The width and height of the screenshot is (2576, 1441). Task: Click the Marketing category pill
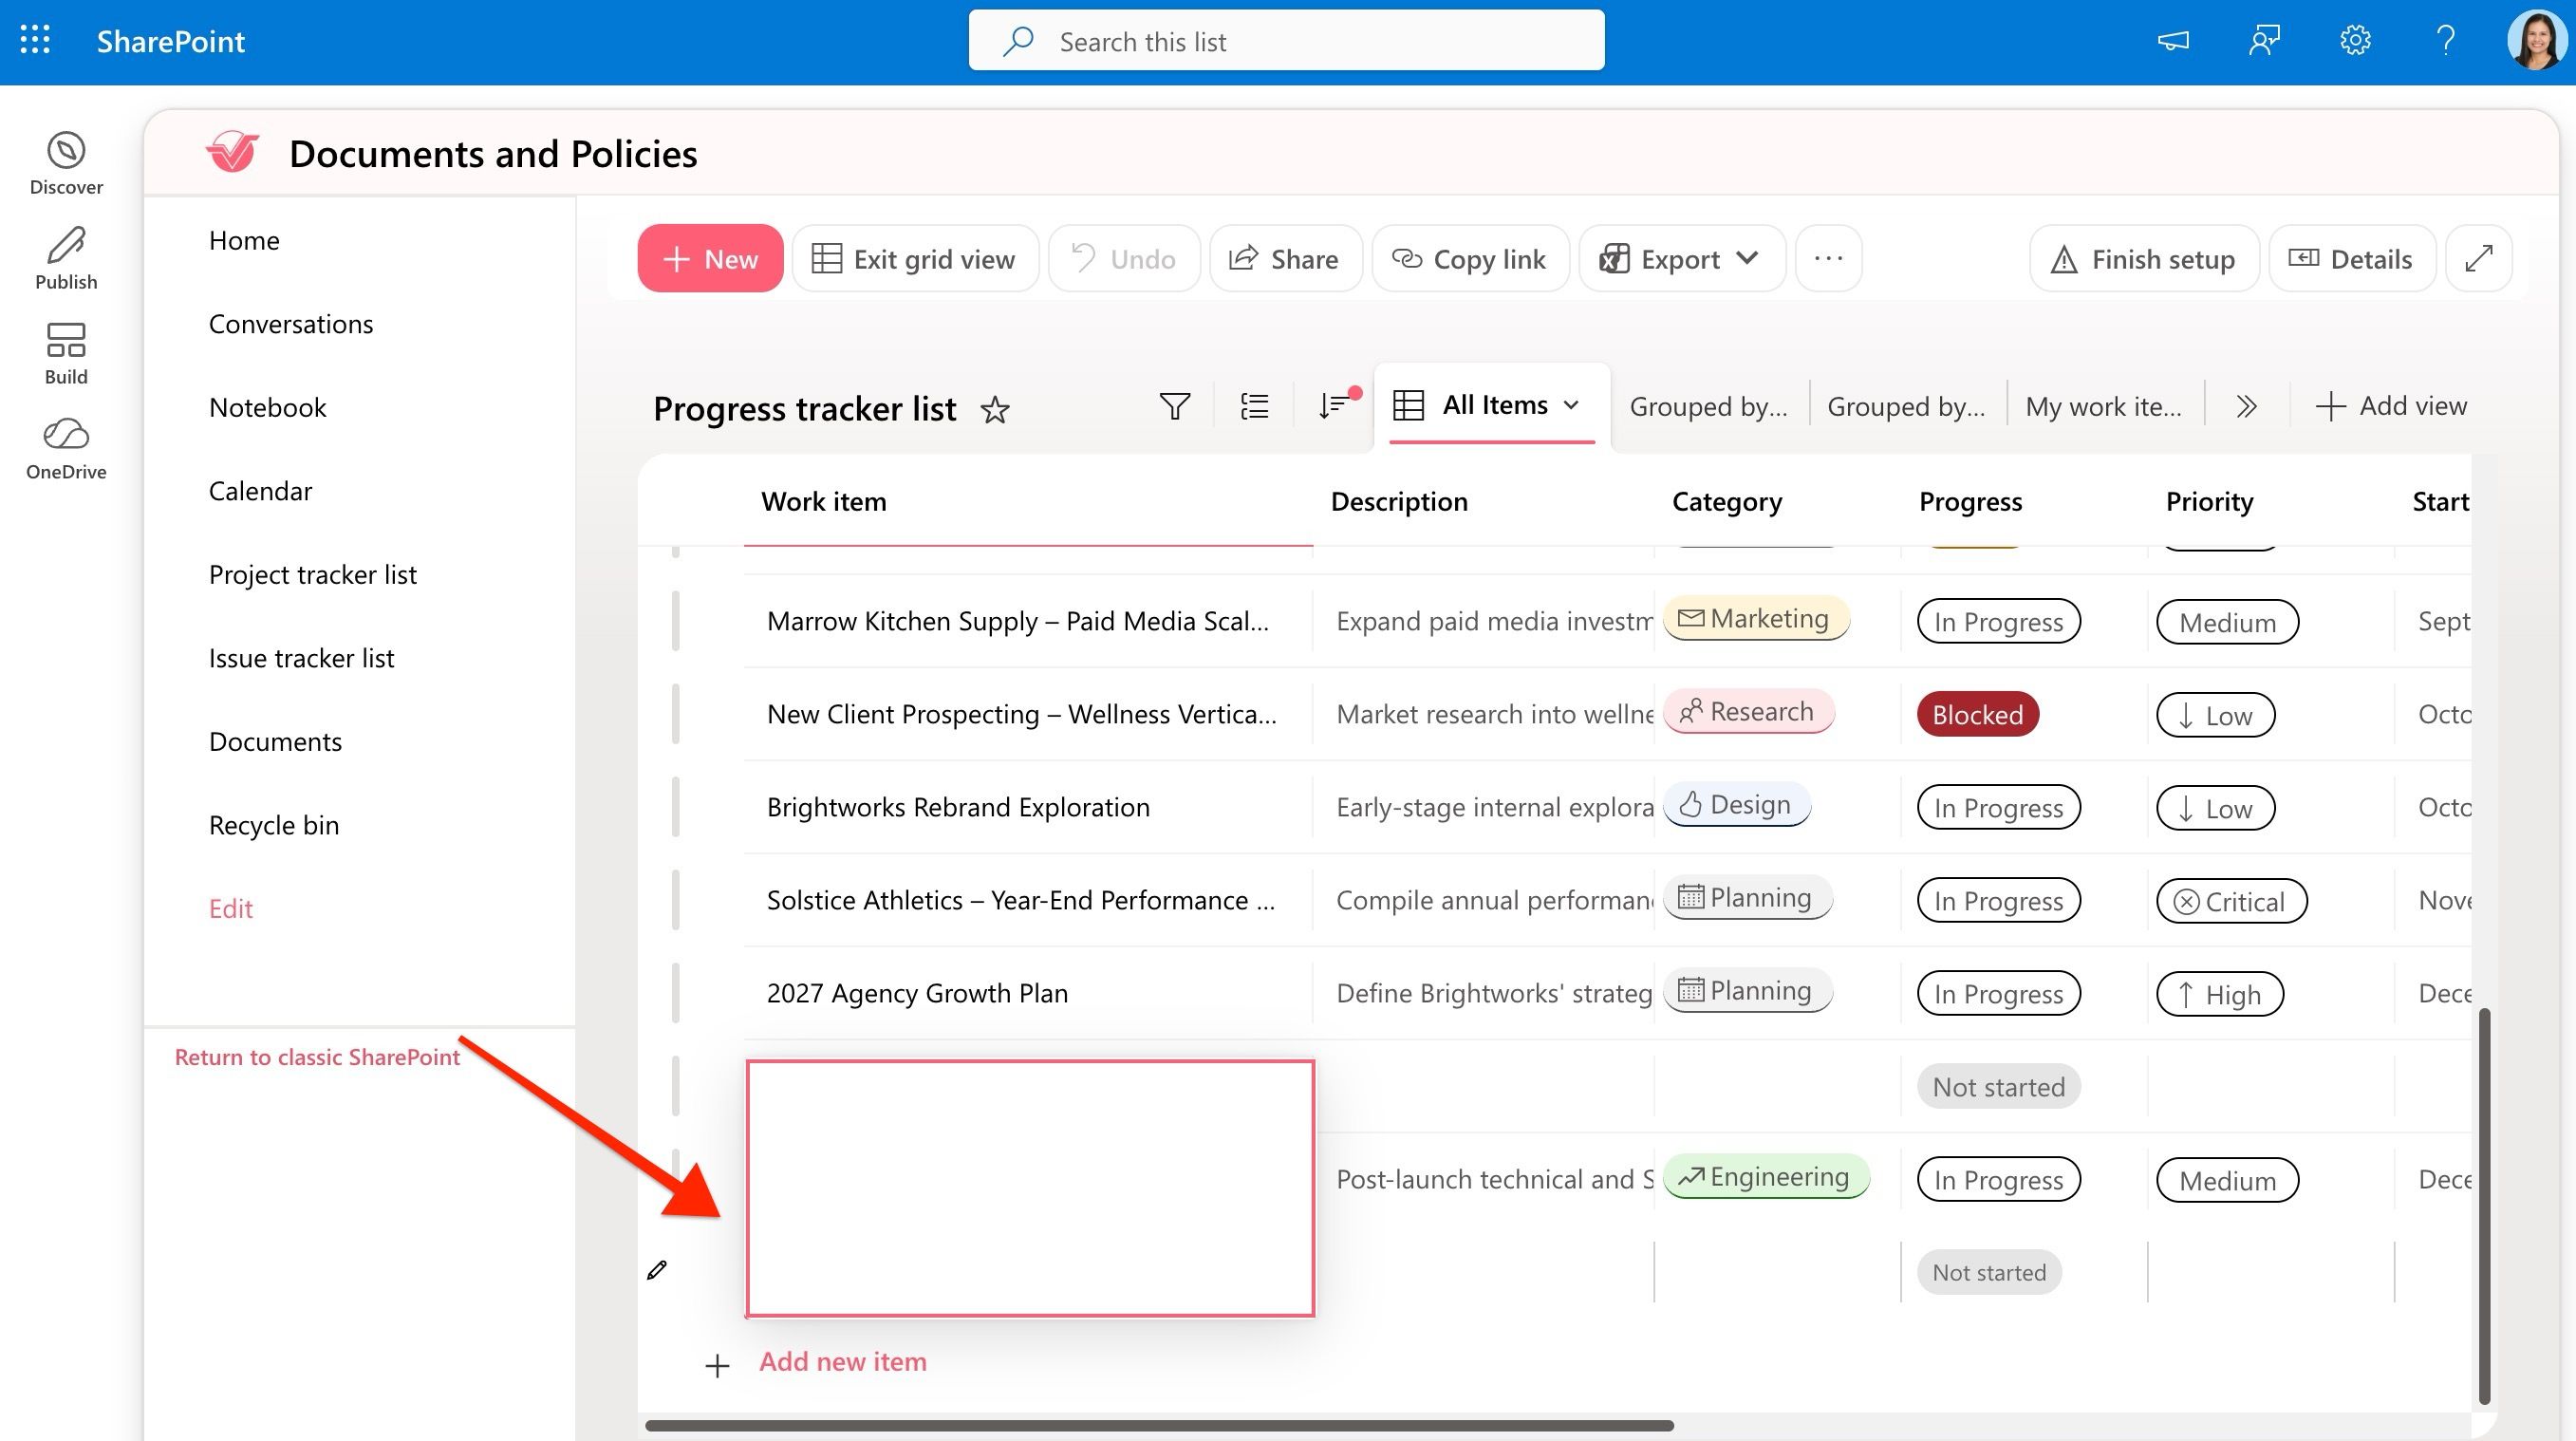[x=1756, y=619]
